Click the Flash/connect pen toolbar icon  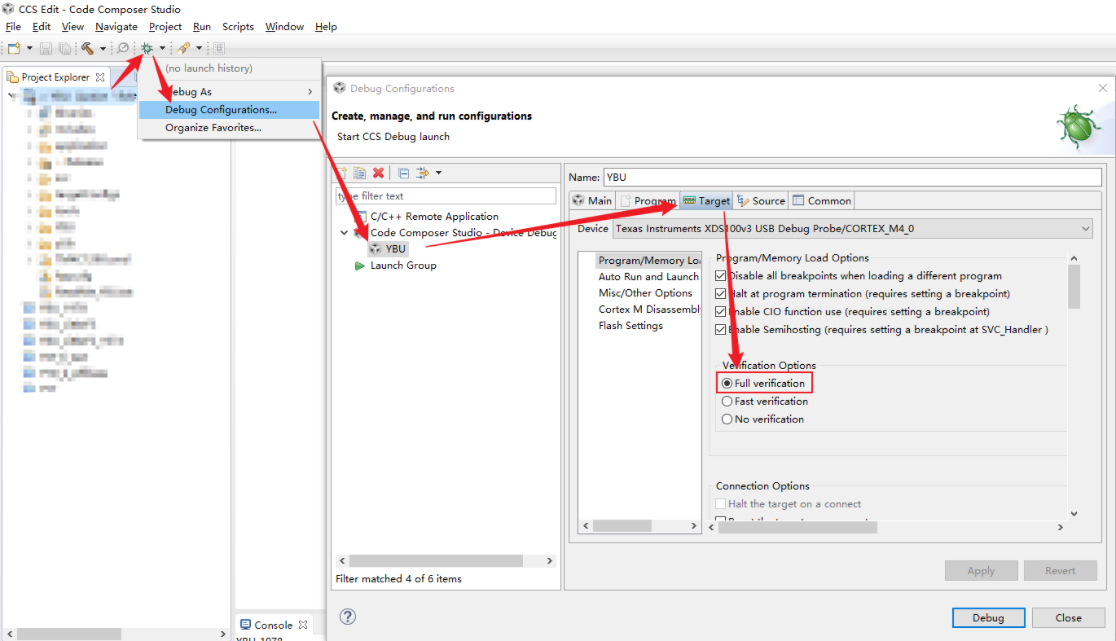184,48
